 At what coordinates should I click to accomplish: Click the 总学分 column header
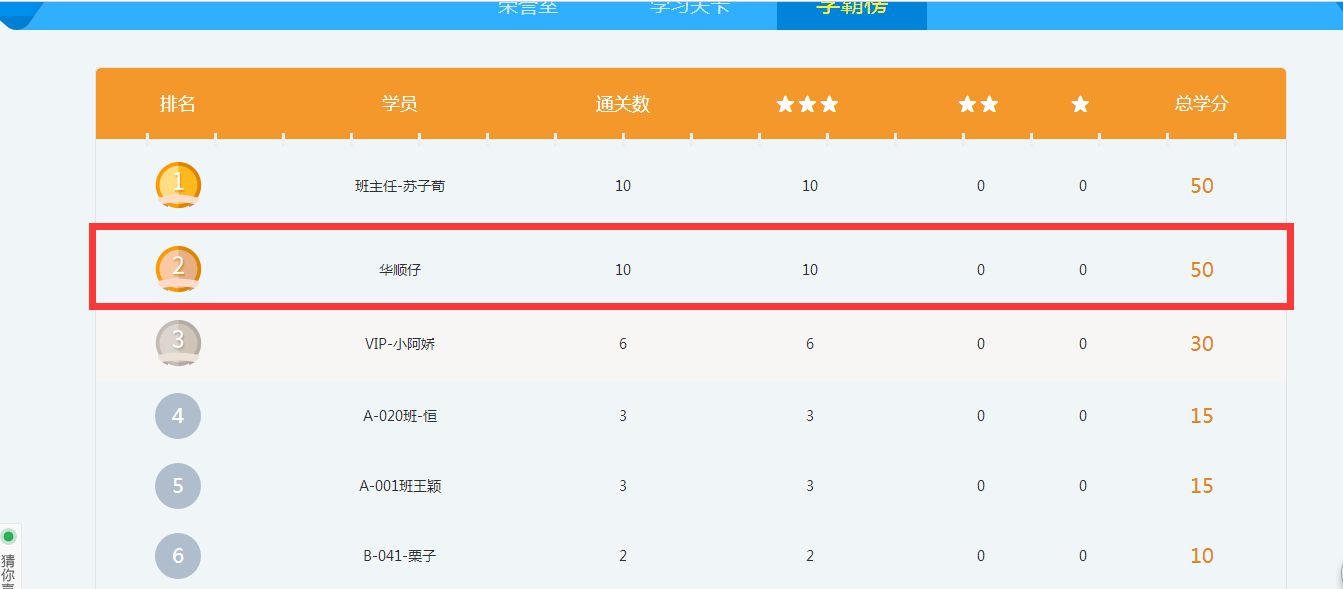pyautogui.click(x=1201, y=104)
